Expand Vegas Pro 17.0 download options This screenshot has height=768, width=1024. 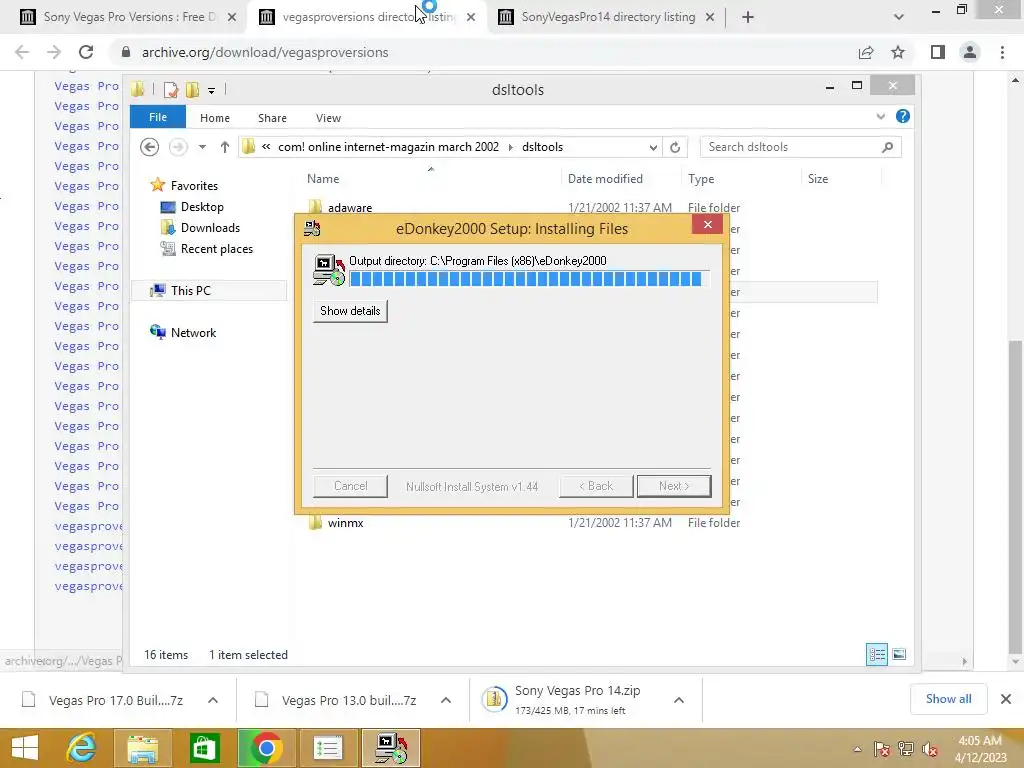coord(213,700)
